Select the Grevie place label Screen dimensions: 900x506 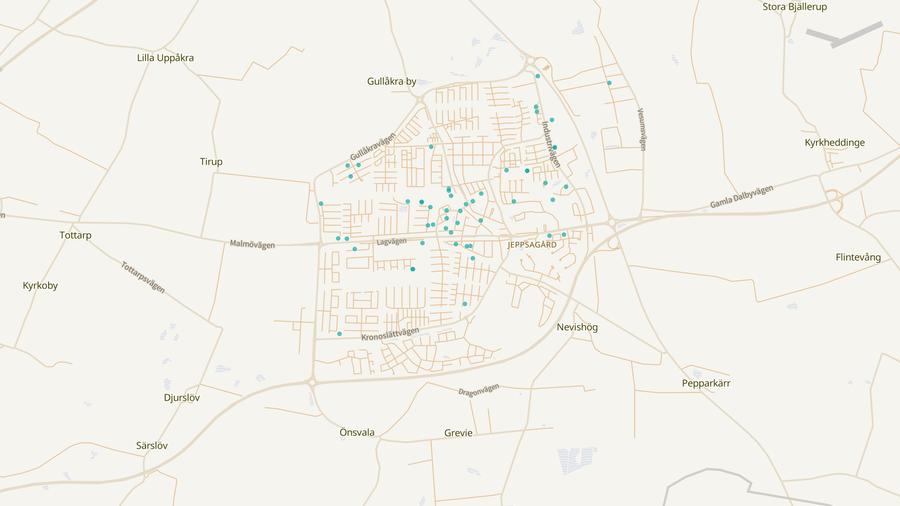[x=458, y=434]
